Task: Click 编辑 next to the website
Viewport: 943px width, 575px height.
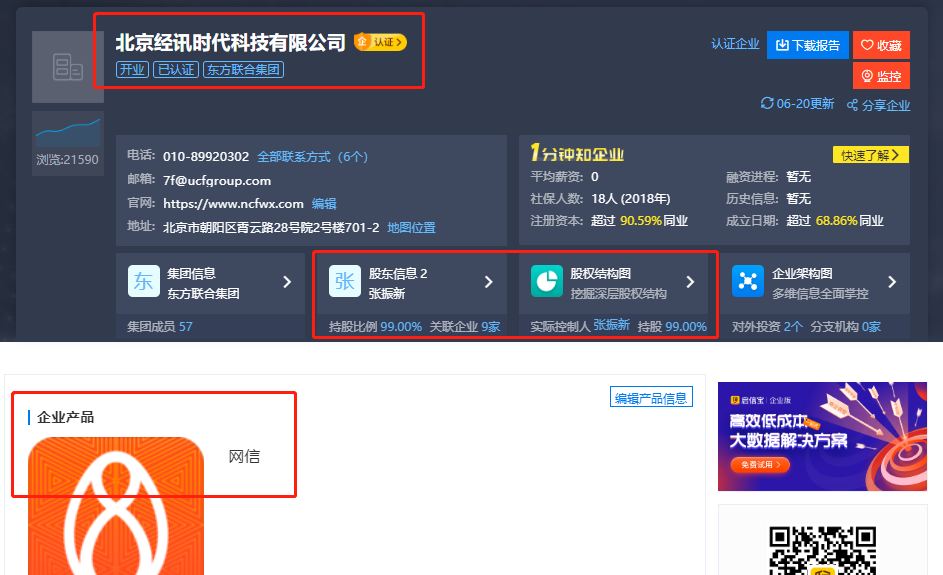Action: click(324, 204)
